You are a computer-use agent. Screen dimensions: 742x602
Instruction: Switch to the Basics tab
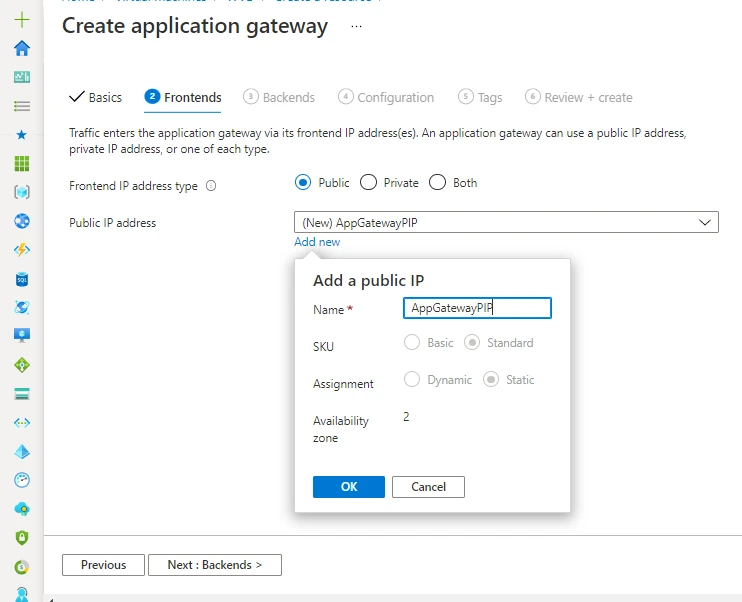(95, 98)
